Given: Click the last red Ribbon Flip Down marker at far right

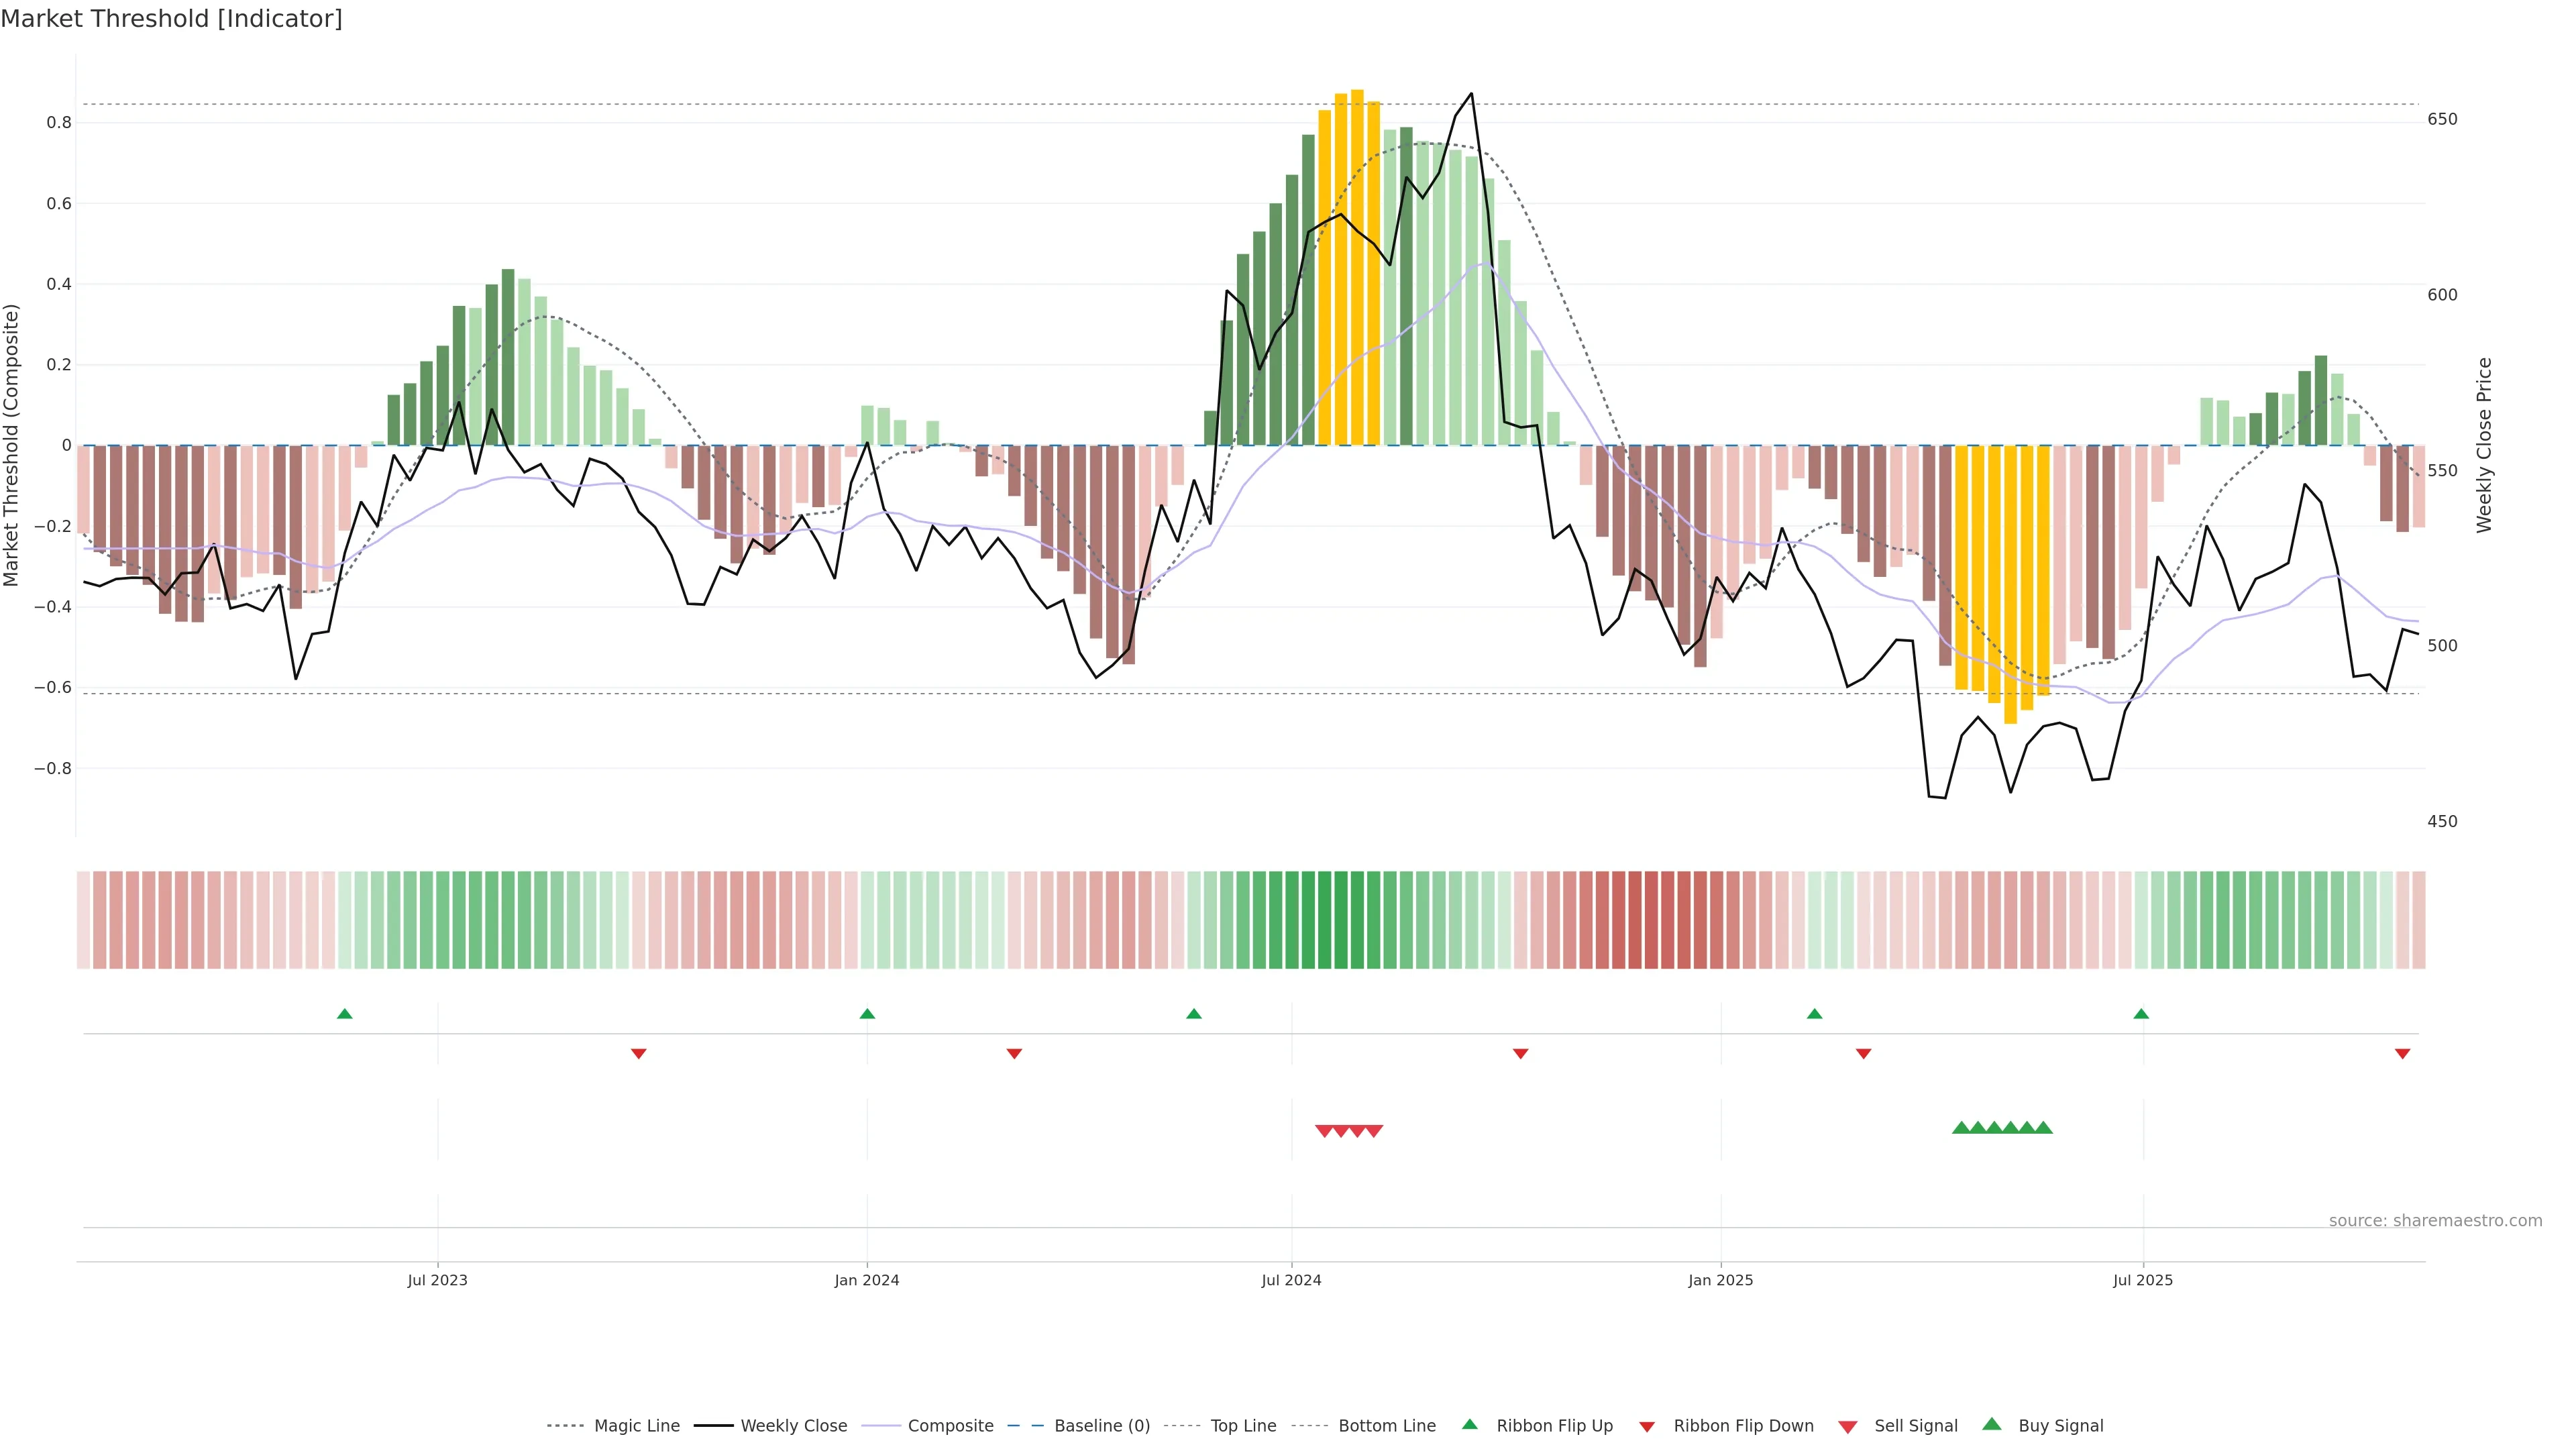Looking at the screenshot, I should [2402, 1054].
